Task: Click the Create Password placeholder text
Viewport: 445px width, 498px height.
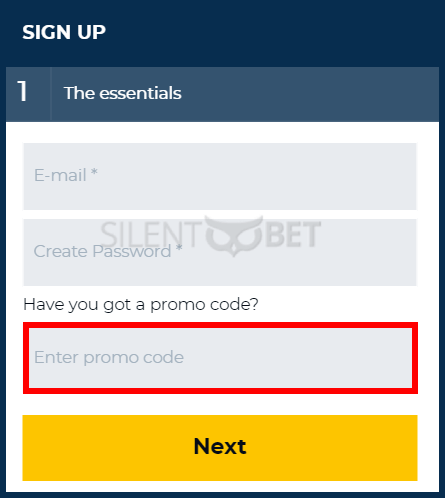Action: [x=102, y=251]
